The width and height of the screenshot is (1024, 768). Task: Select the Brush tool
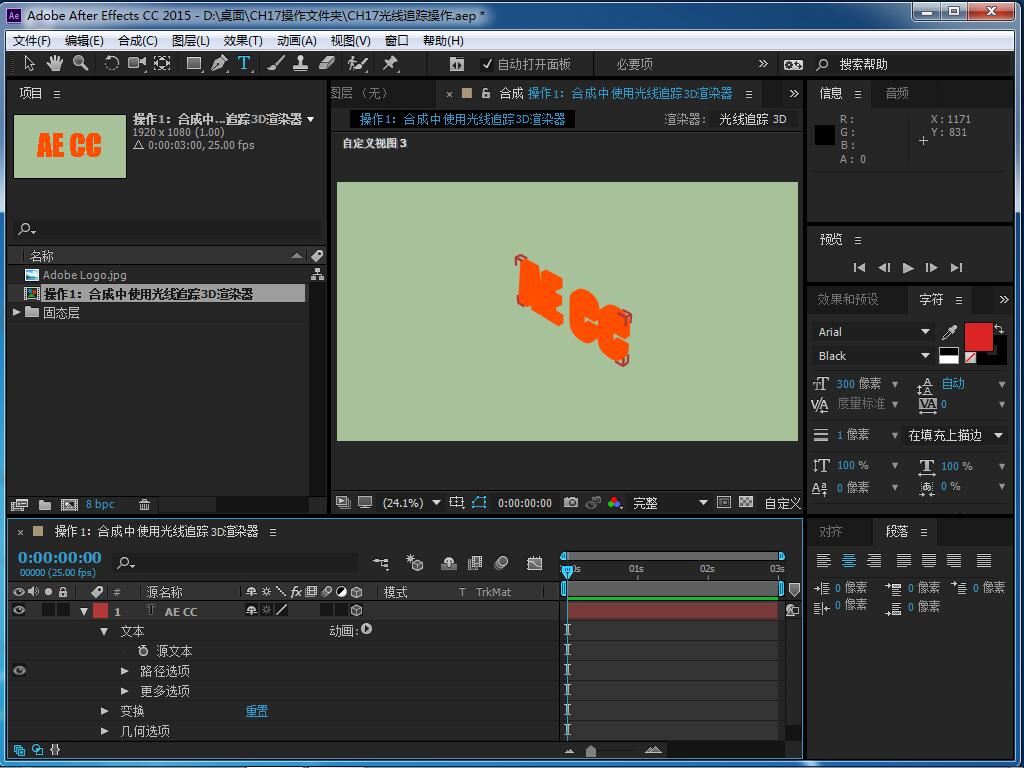275,63
